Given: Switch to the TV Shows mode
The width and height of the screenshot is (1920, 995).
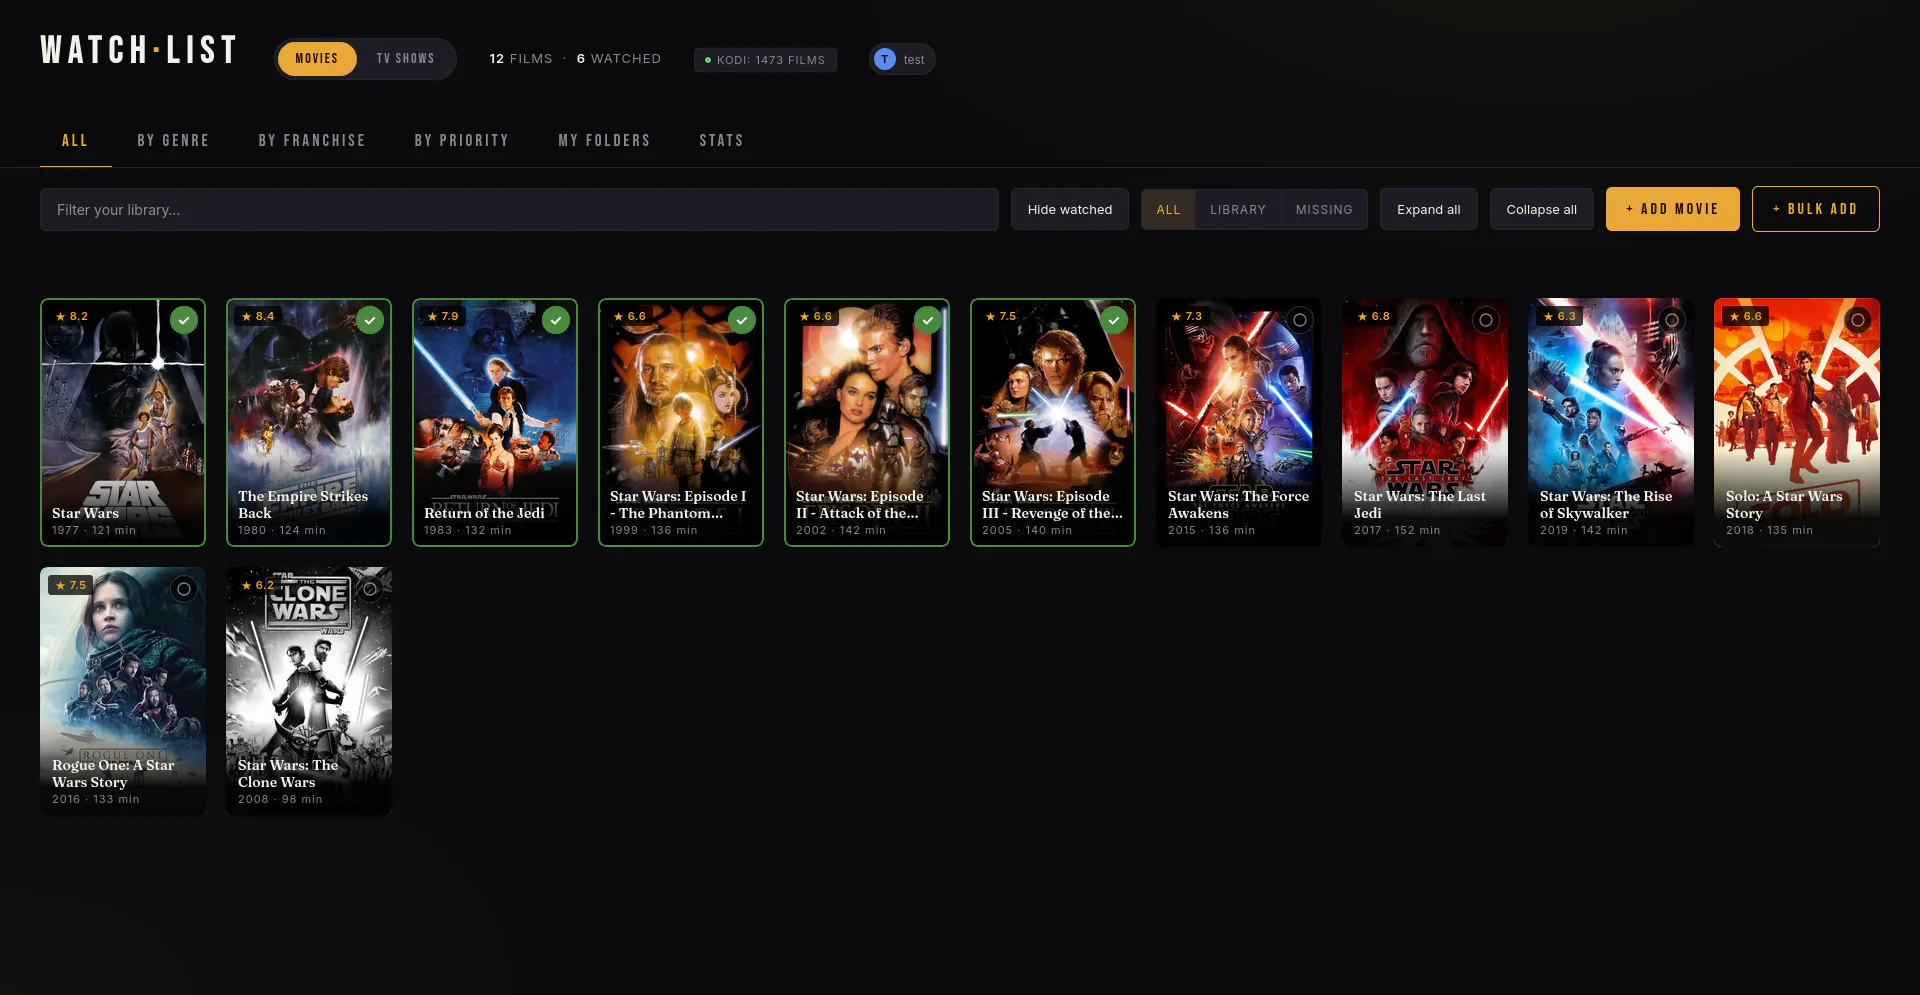Looking at the screenshot, I should pos(406,59).
